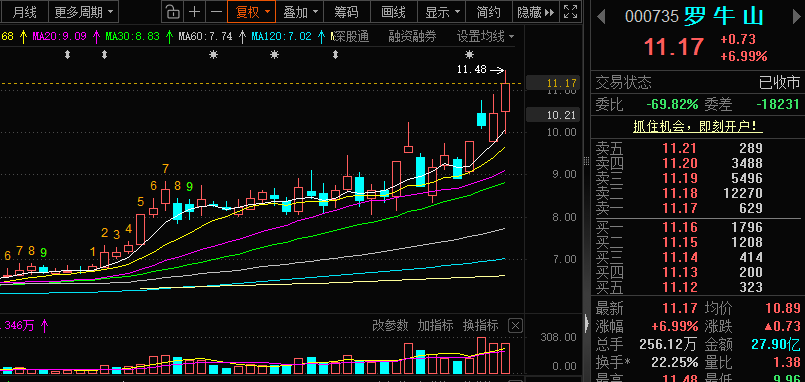The image size is (805, 382).
Task: Click 加指标 to add an indicator
Action: click(435, 325)
